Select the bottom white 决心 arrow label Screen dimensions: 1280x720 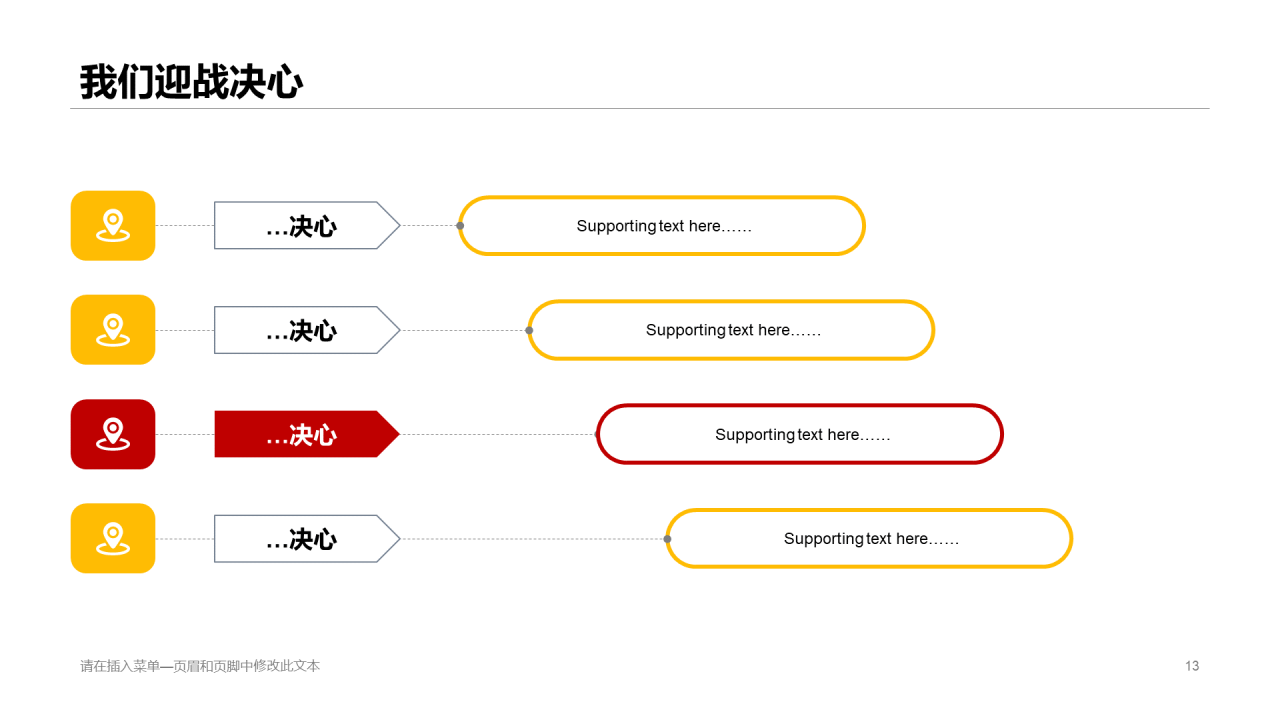307,539
